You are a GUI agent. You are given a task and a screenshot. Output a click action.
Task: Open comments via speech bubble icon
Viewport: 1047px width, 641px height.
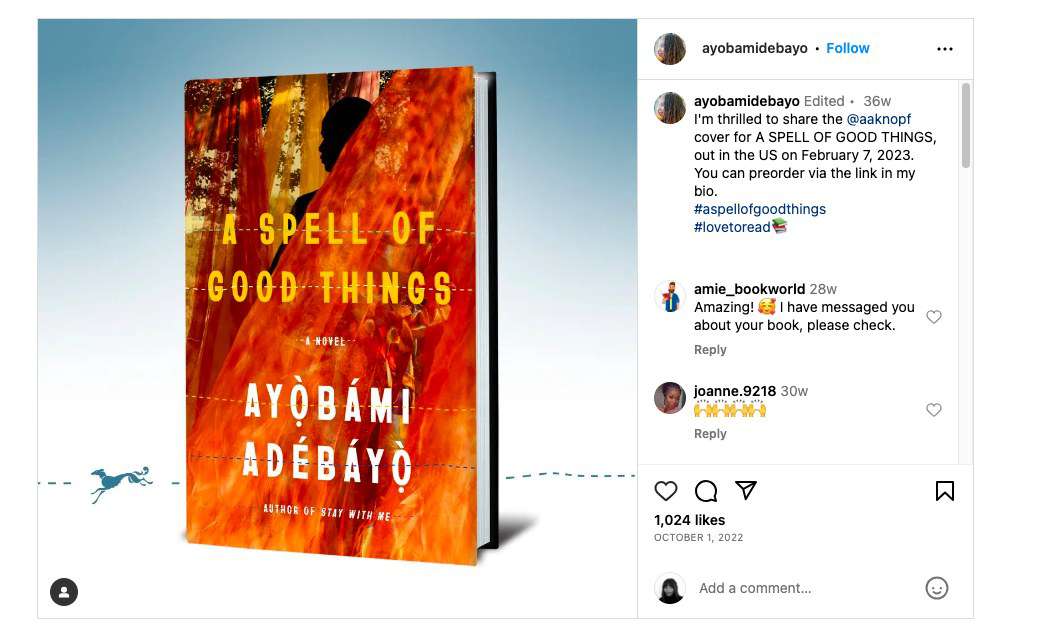coord(706,491)
